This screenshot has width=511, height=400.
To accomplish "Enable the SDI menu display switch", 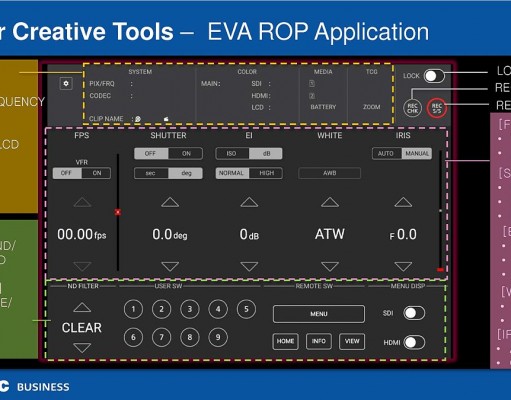I will [414, 313].
